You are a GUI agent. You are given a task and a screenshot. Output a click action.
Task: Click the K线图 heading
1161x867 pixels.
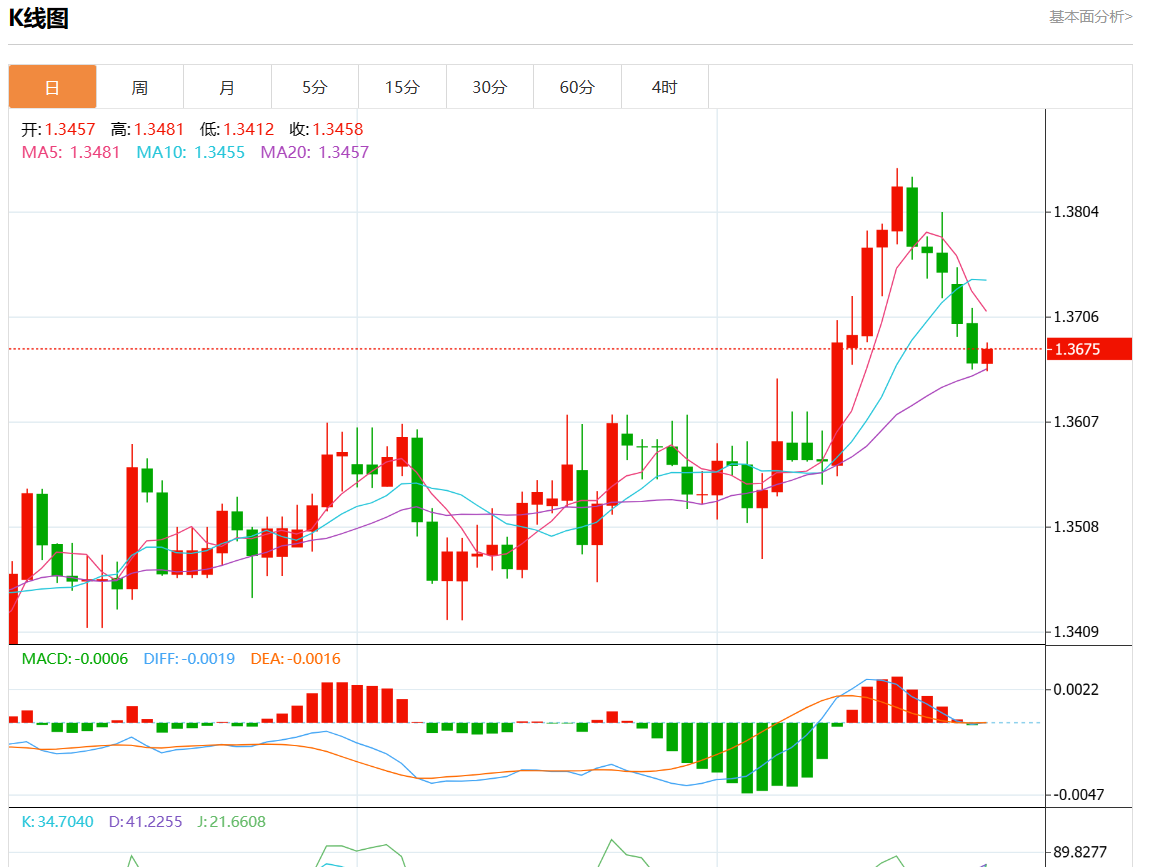click(39, 18)
